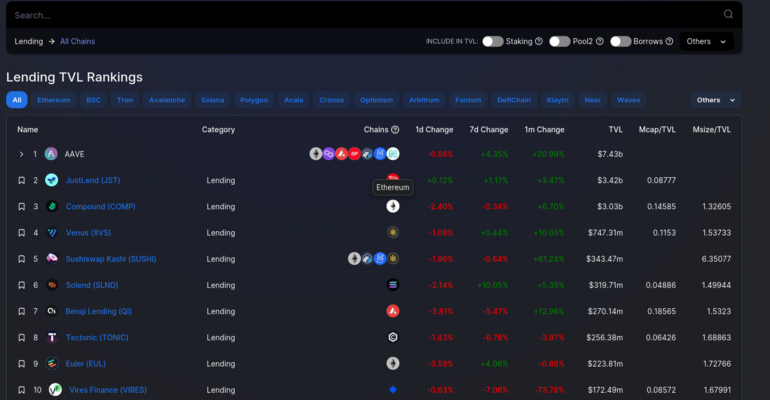
Task: Filter by DefiChain chain
Action: pos(514,100)
